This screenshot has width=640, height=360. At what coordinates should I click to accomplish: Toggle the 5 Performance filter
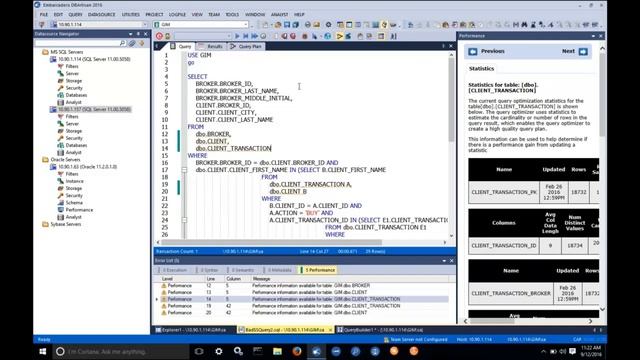pyautogui.click(x=319, y=270)
